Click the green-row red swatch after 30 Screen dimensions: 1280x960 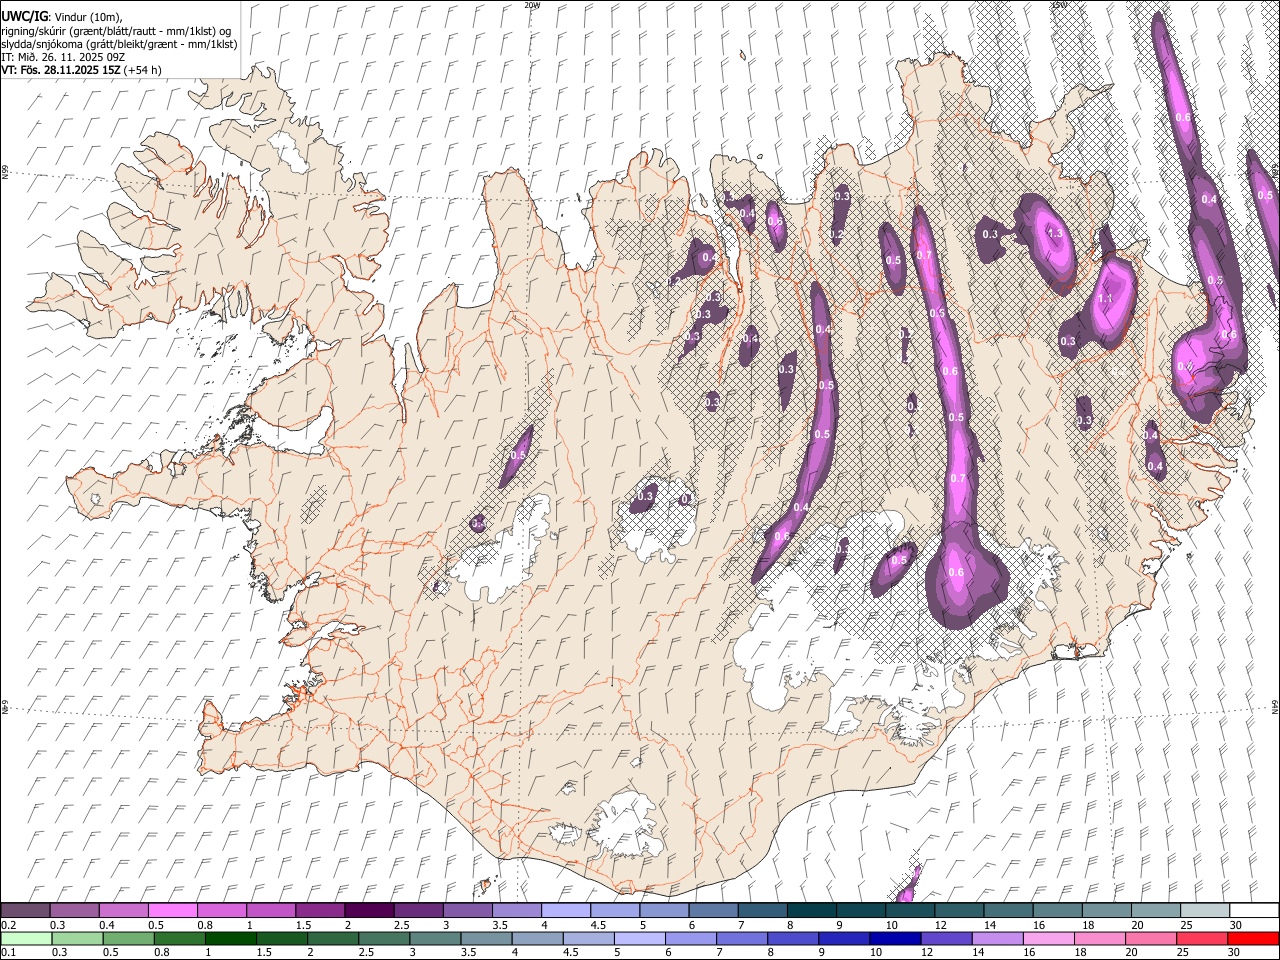point(1251,938)
